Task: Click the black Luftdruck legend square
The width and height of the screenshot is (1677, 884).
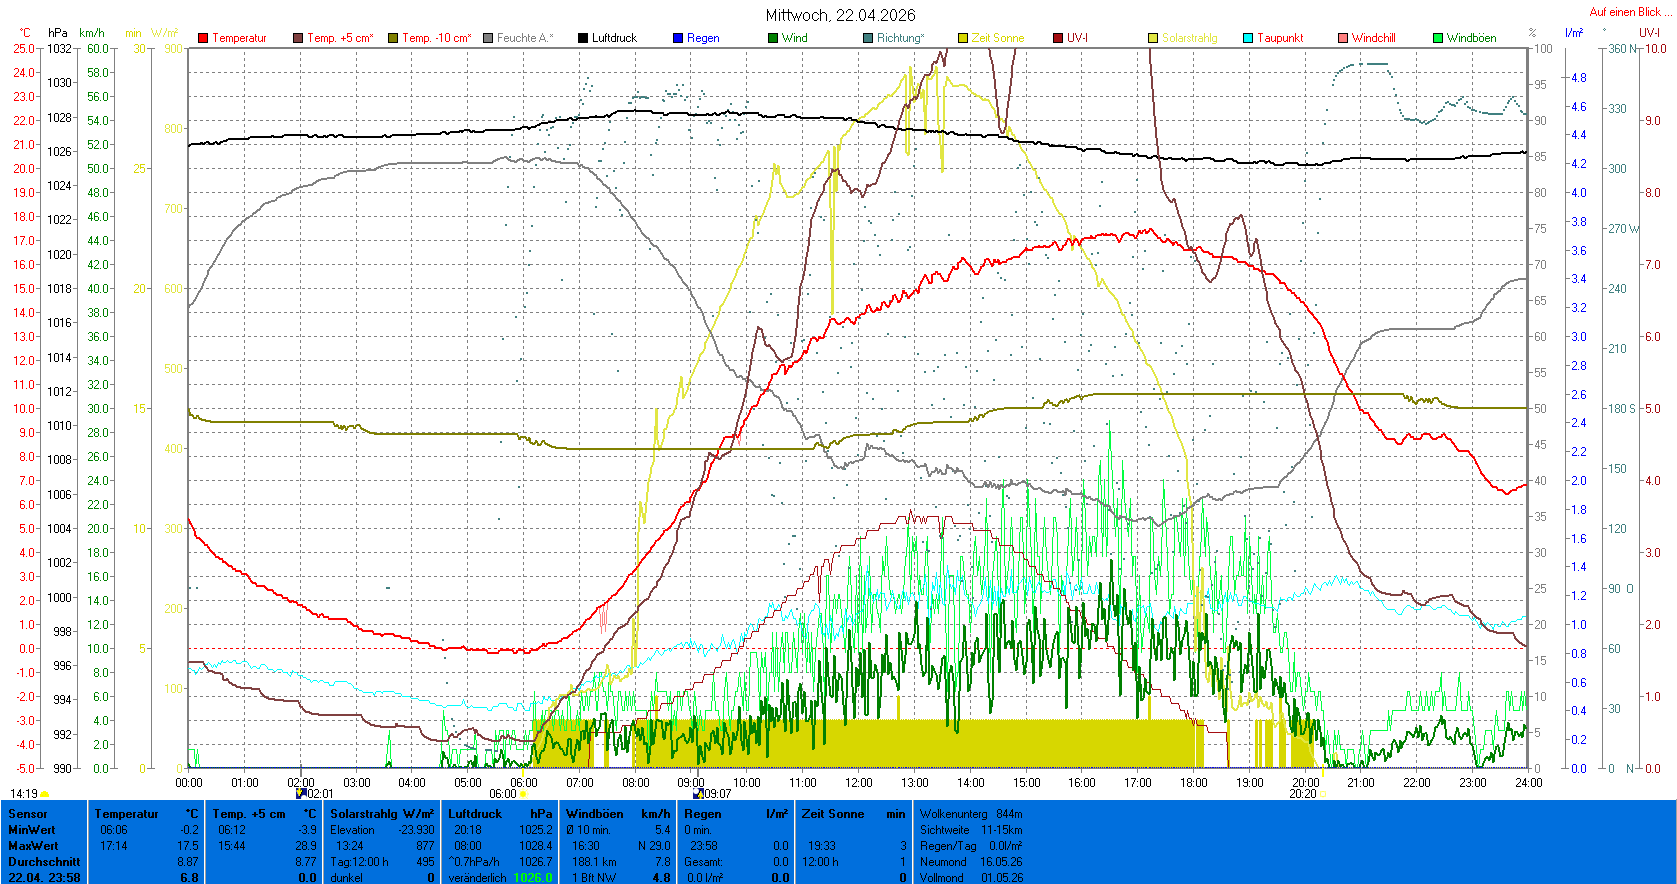Action: [x=583, y=38]
